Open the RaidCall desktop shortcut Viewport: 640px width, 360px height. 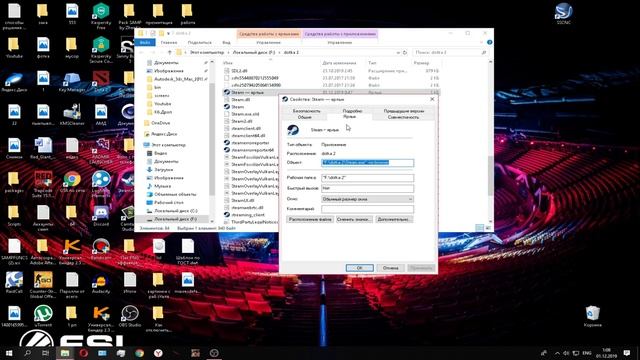(x=14, y=282)
